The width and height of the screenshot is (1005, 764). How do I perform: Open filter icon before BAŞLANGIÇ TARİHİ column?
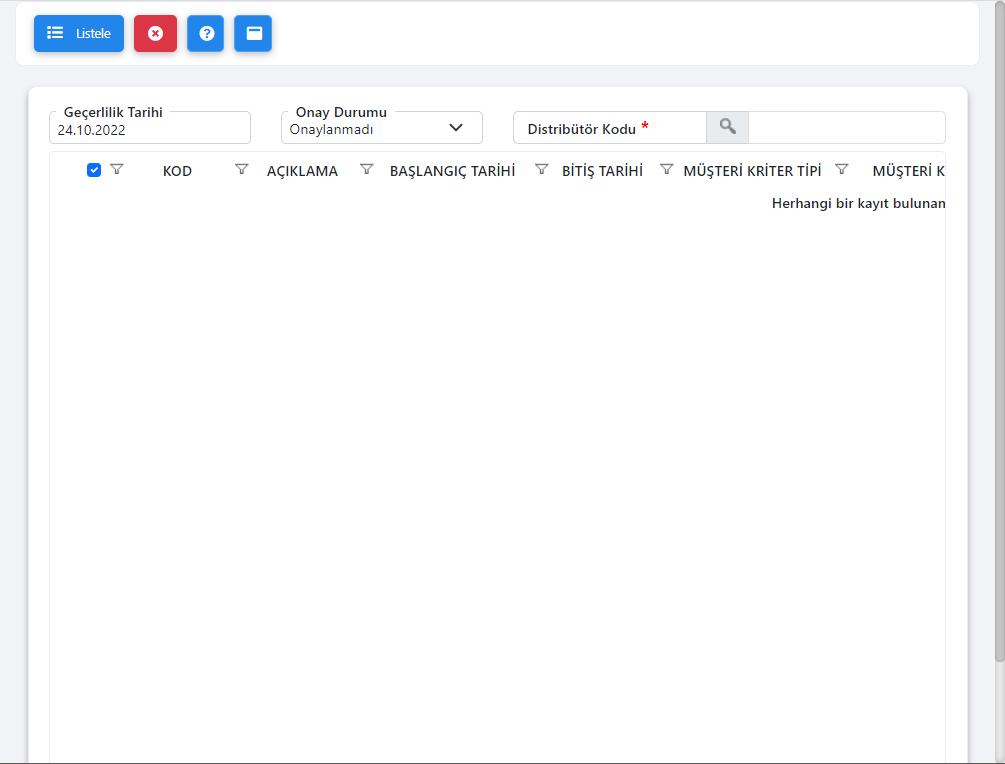367,169
